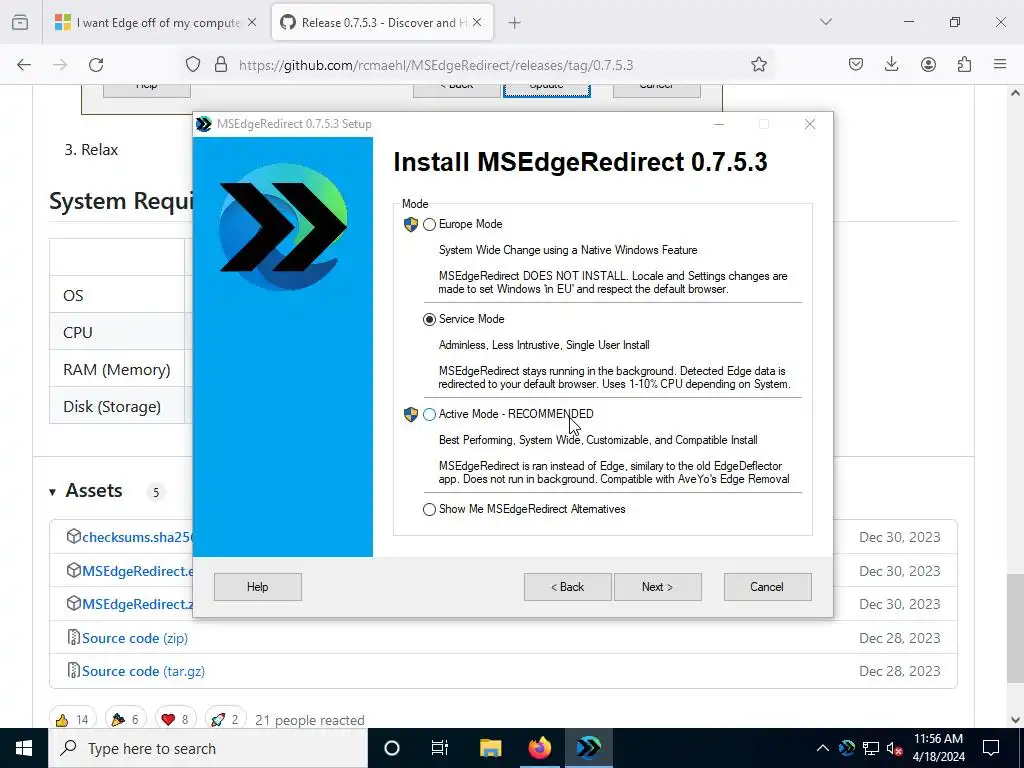Click the Firefox taskbar icon
Viewport: 1024px width, 768px height.
(539, 748)
